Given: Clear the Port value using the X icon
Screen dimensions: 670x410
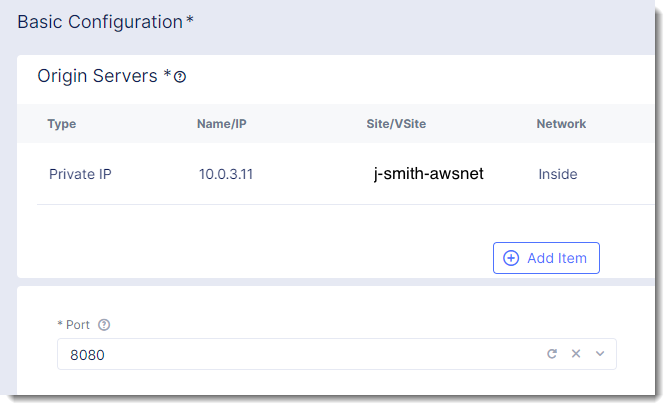Looking at the screenshot, I should coord(576,354).
